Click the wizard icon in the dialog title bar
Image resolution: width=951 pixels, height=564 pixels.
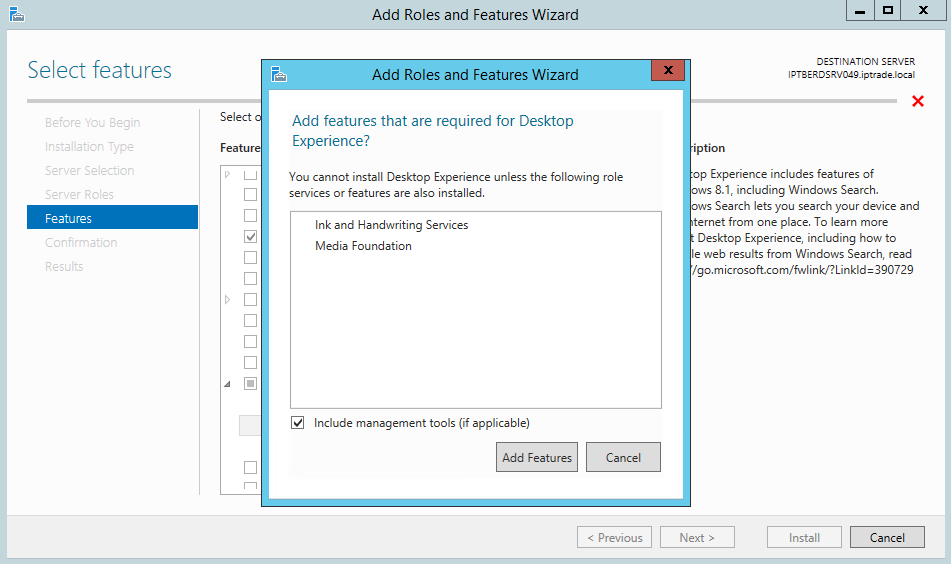tap(278, 74)
